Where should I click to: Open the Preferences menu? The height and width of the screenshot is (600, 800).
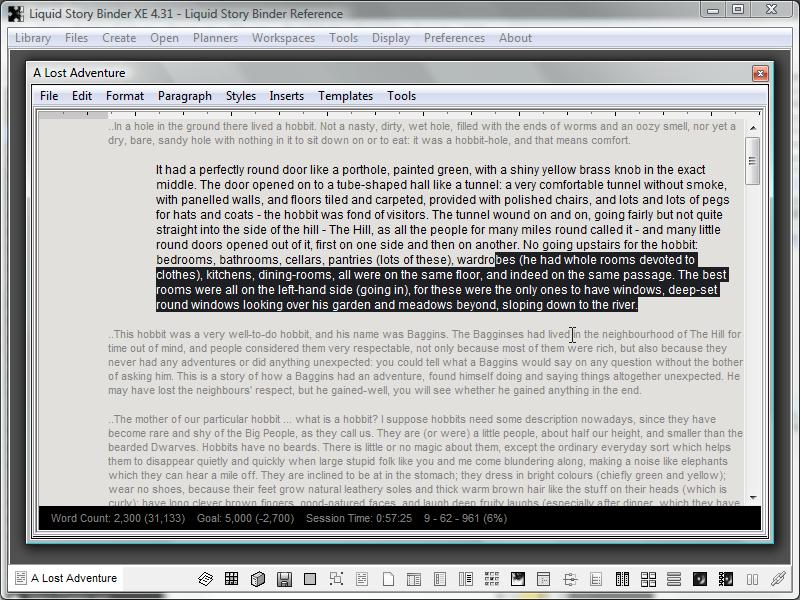[454, 38]
